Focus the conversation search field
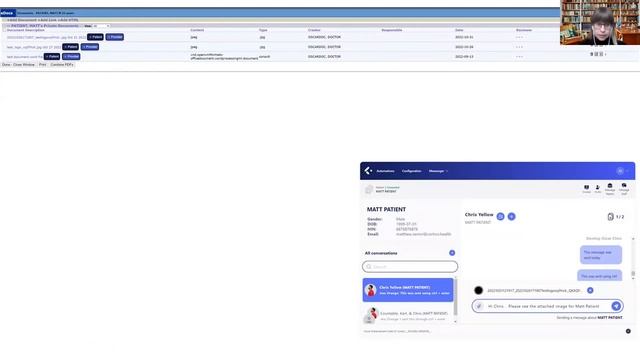The height and width of the screenshot is (360, 640). click(410, 267)
